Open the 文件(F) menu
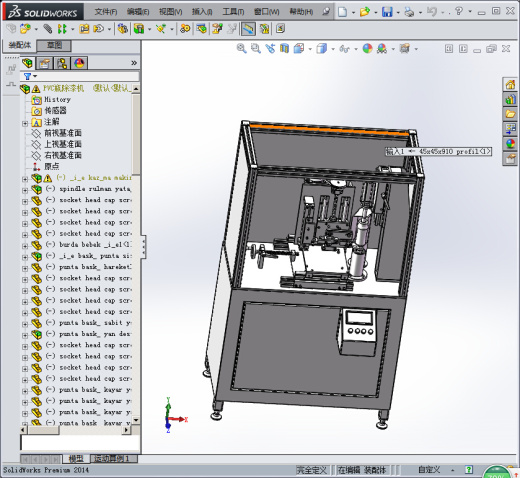The image size is (520, 478). pyautogui.click(x=106, y=12)
